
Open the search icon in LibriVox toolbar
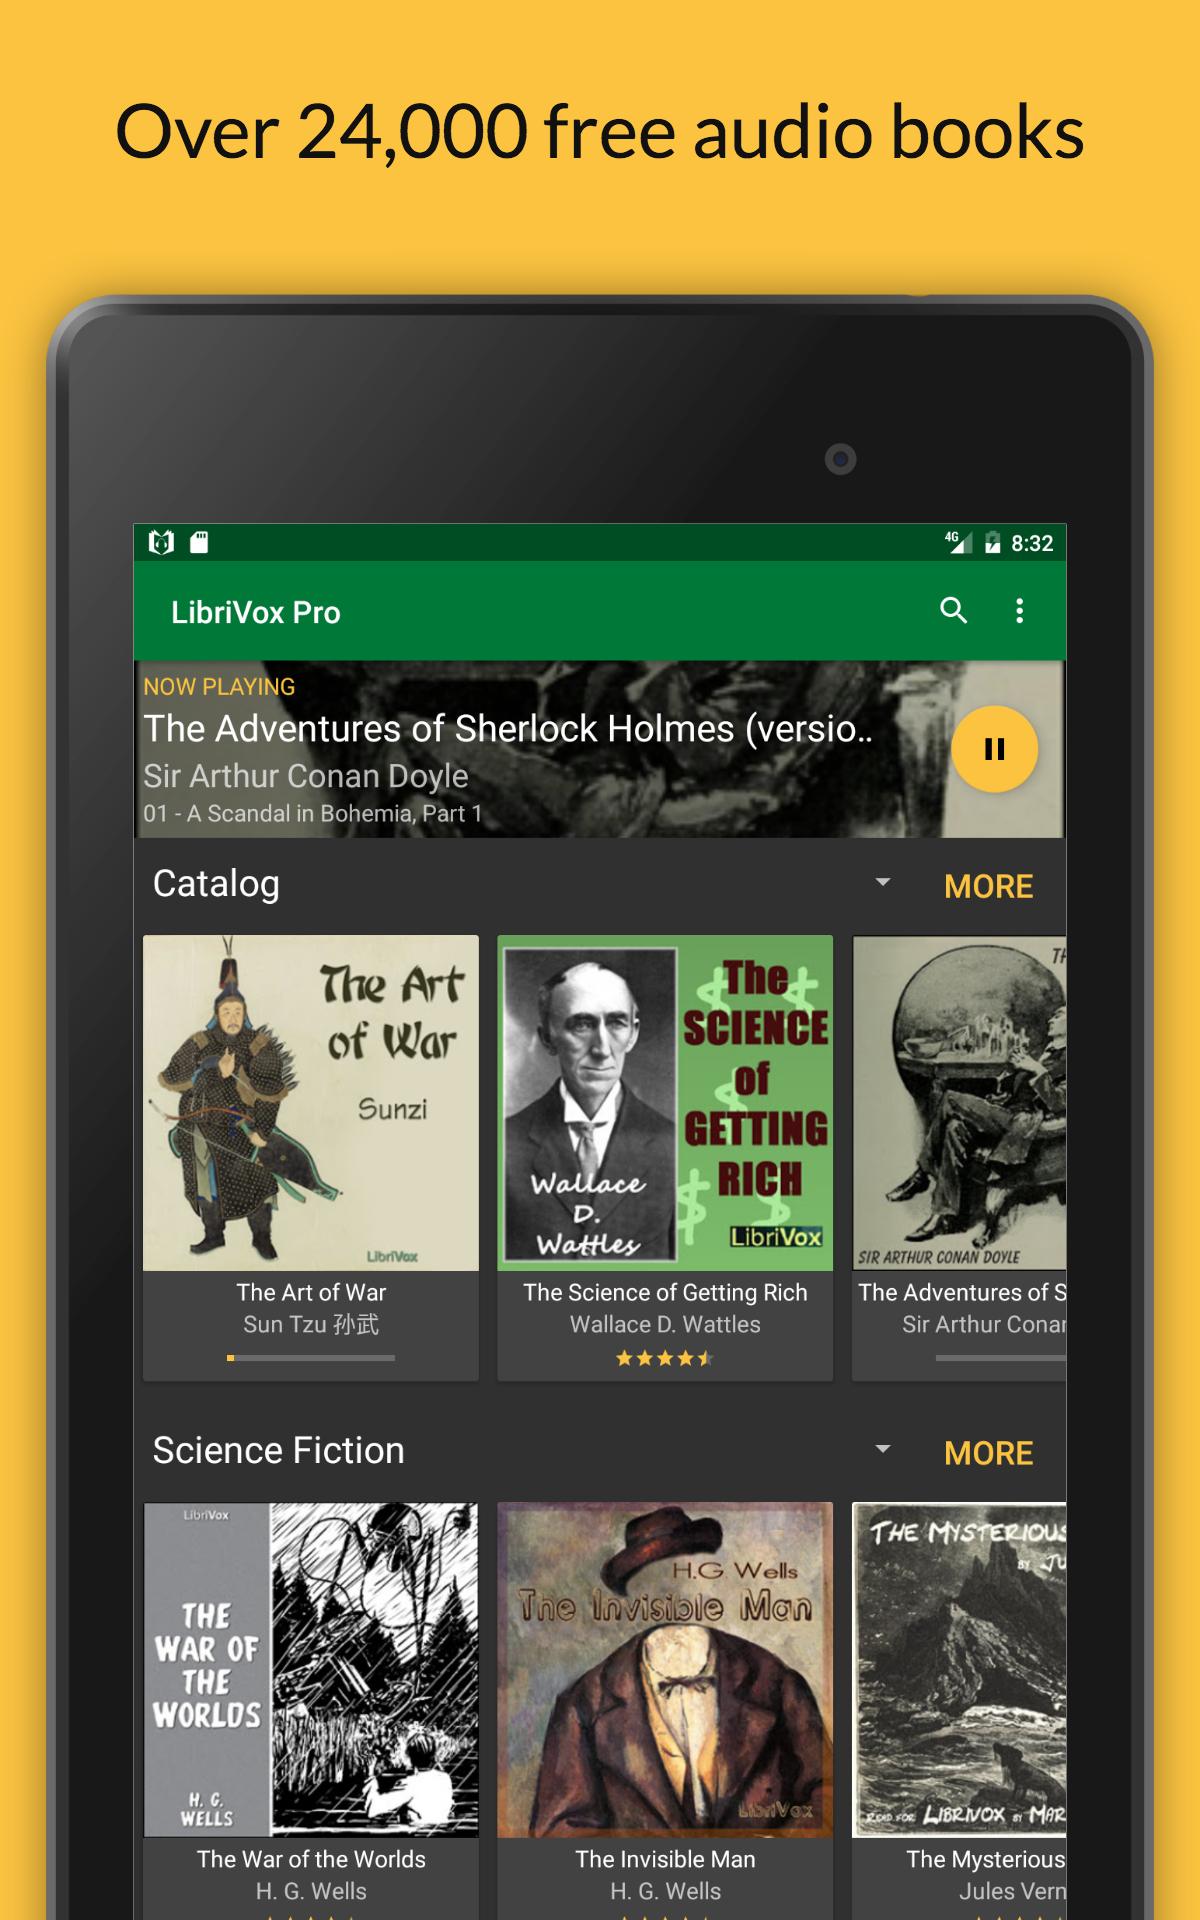(953, 610)
